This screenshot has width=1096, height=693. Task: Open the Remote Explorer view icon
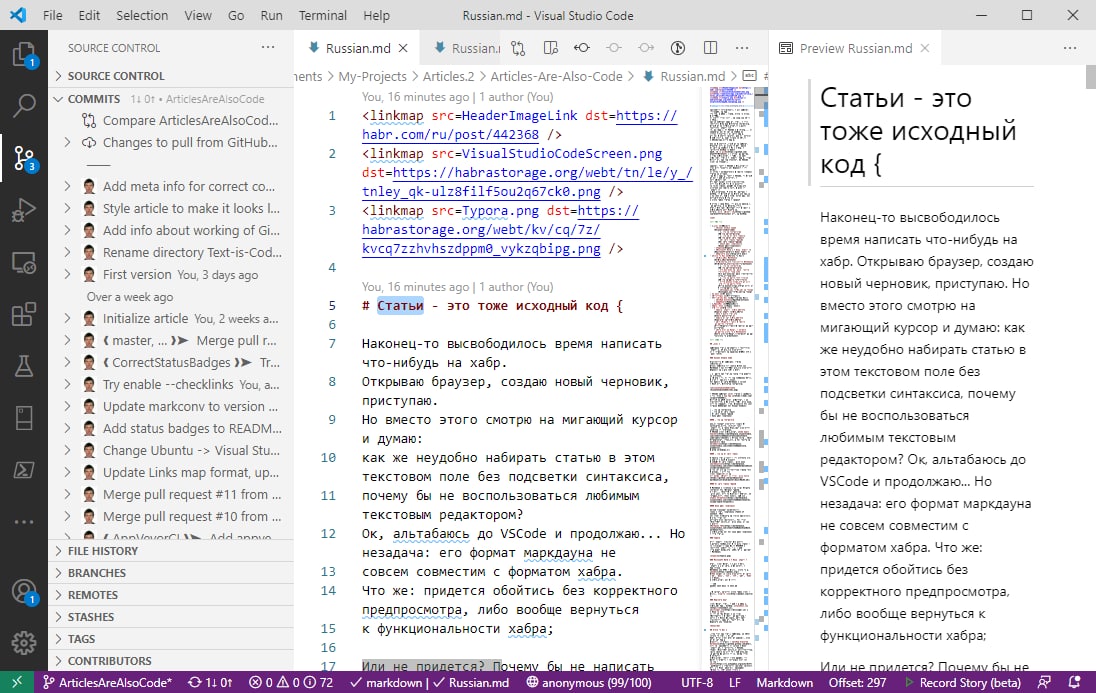pyautogui.click(x=24, y=262)
